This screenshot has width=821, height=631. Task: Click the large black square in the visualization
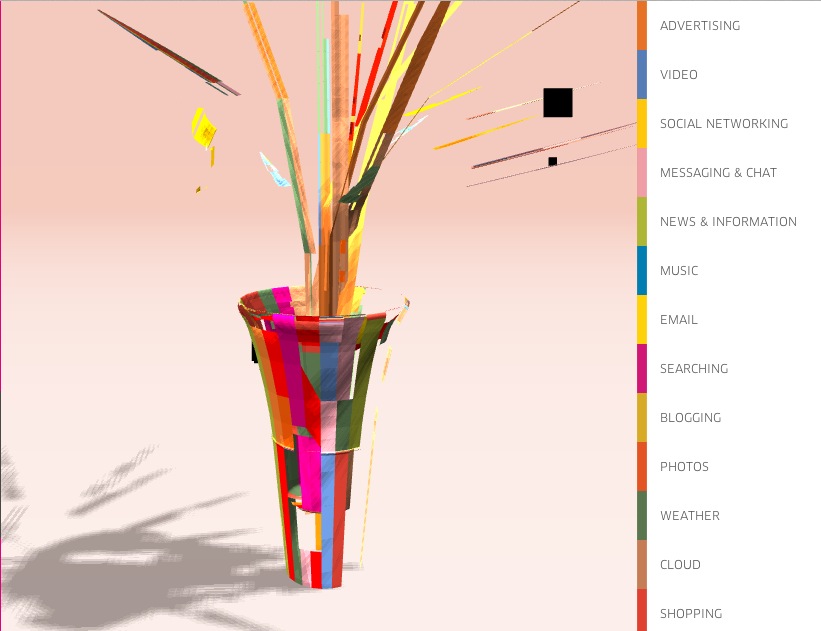[x=558, y=103]
